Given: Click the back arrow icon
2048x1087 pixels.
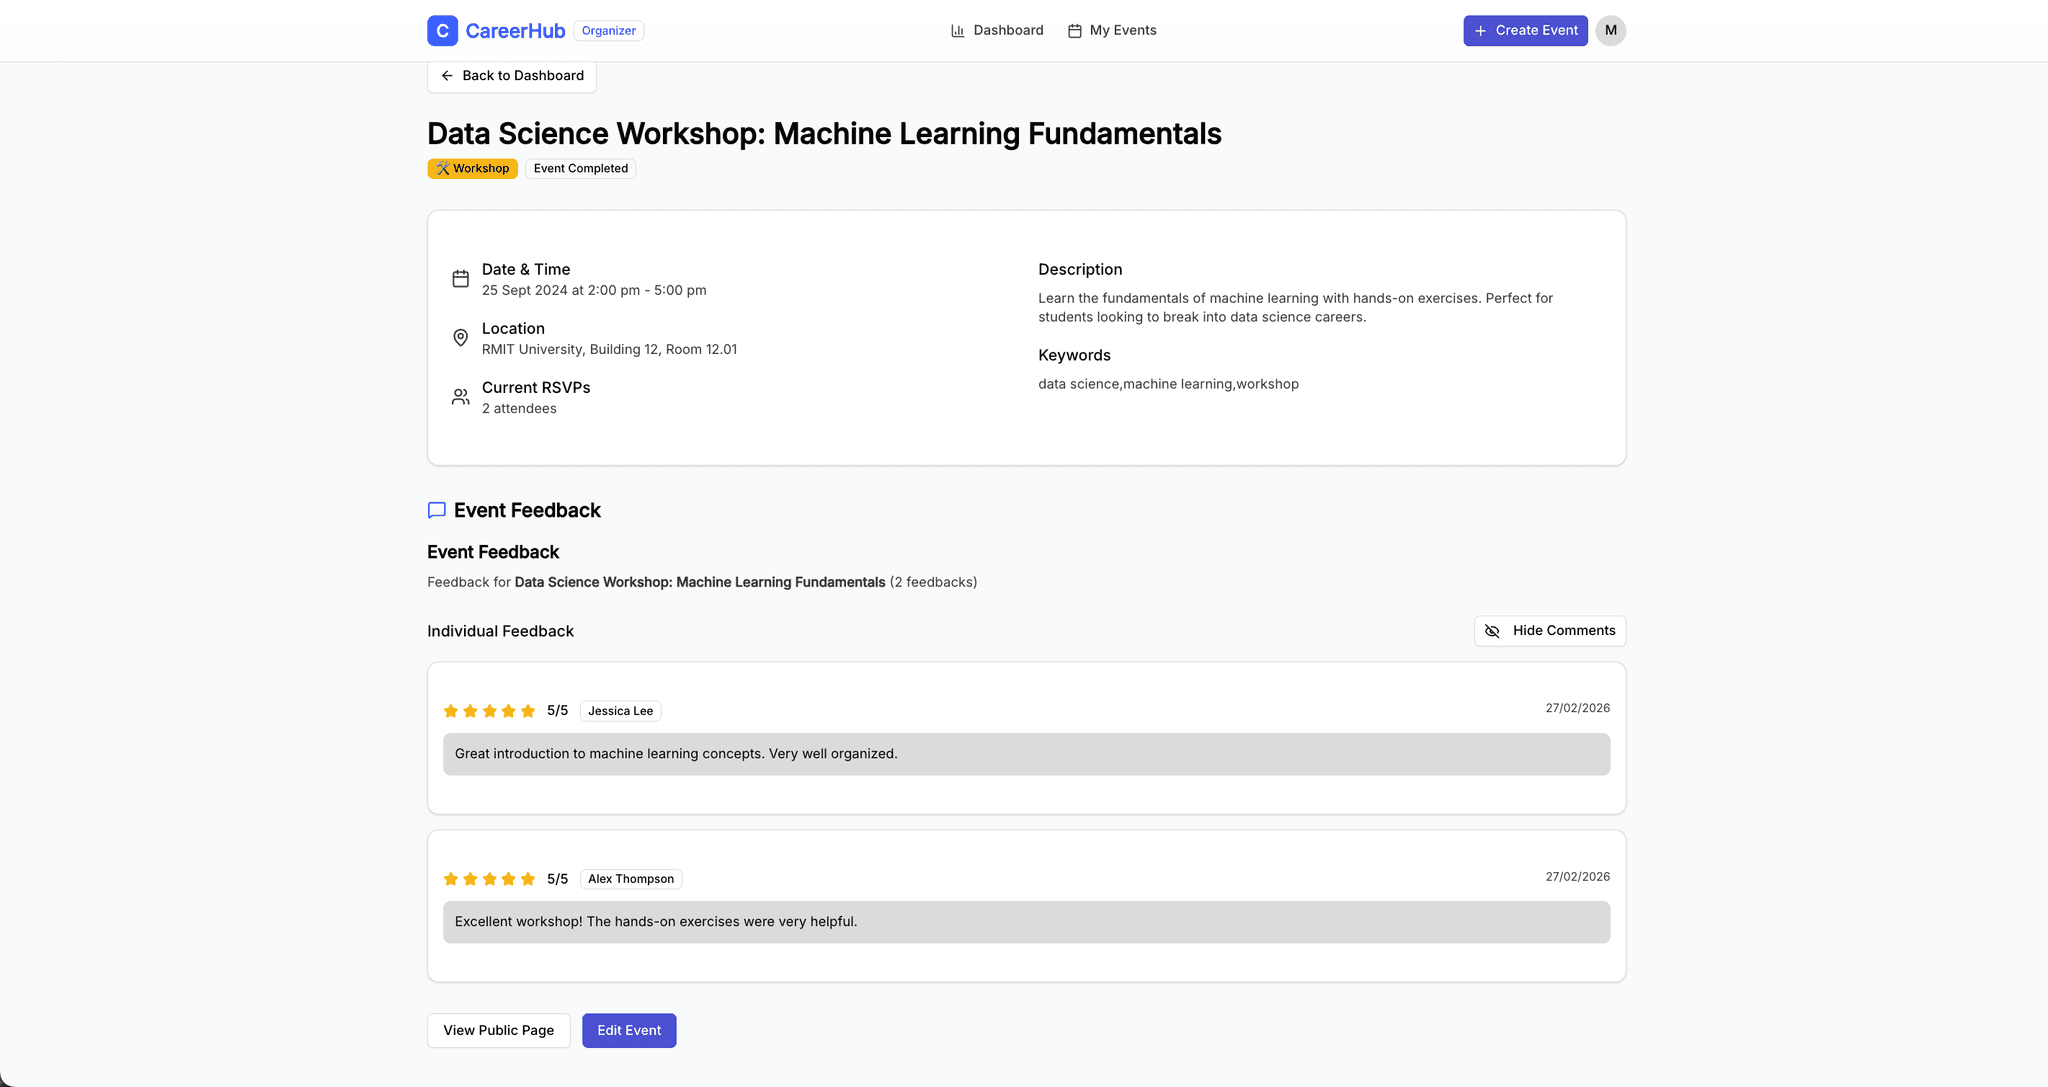Looking at the screenshot, I should pyautogui.click(x=447, y=76).
